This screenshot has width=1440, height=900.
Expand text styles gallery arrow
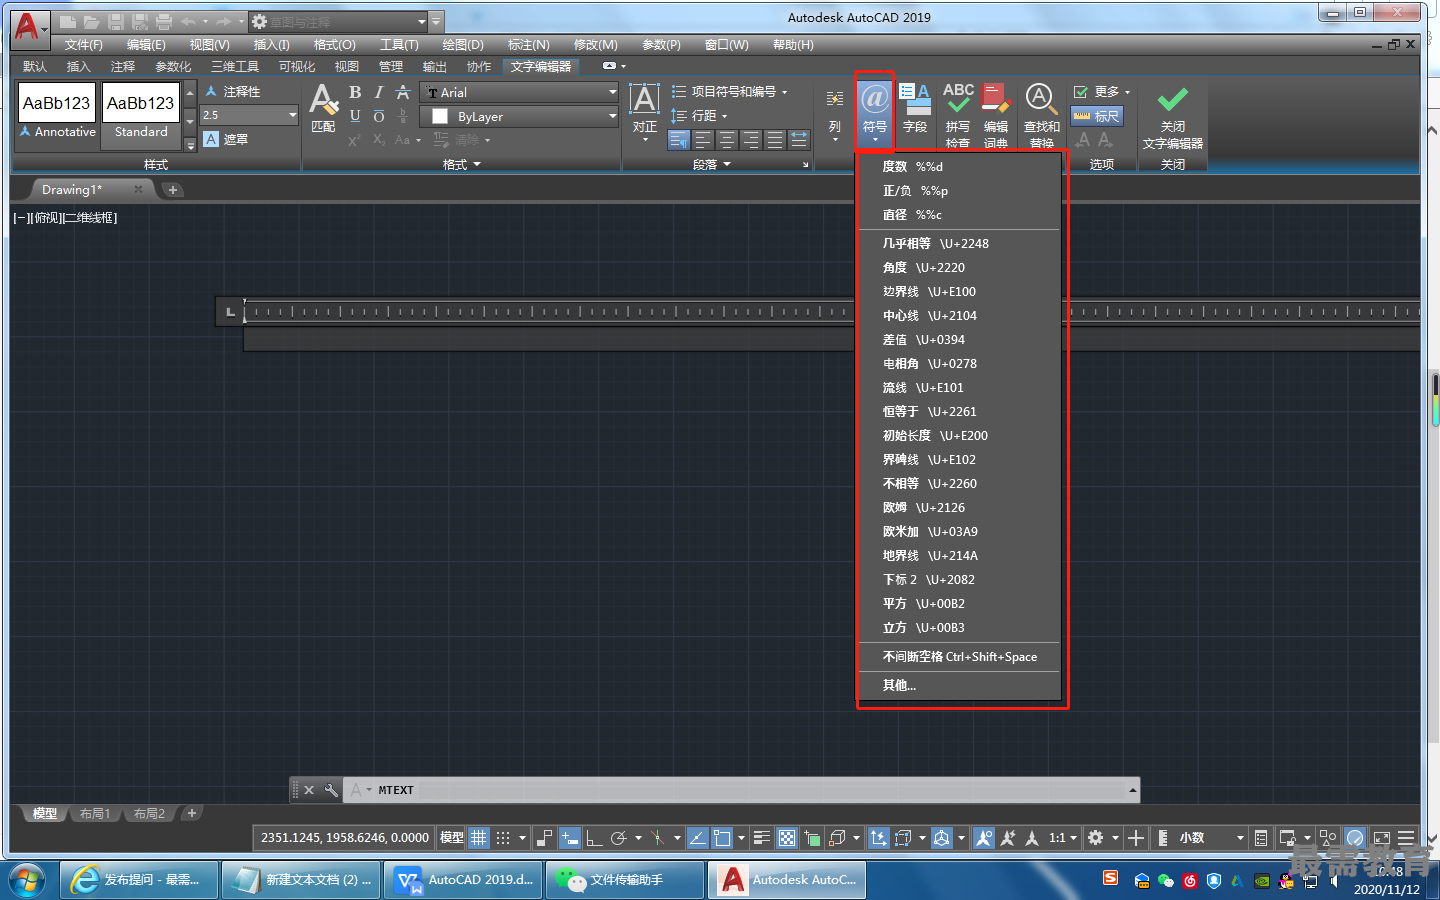pyautogui.click(x=190, y=145)
